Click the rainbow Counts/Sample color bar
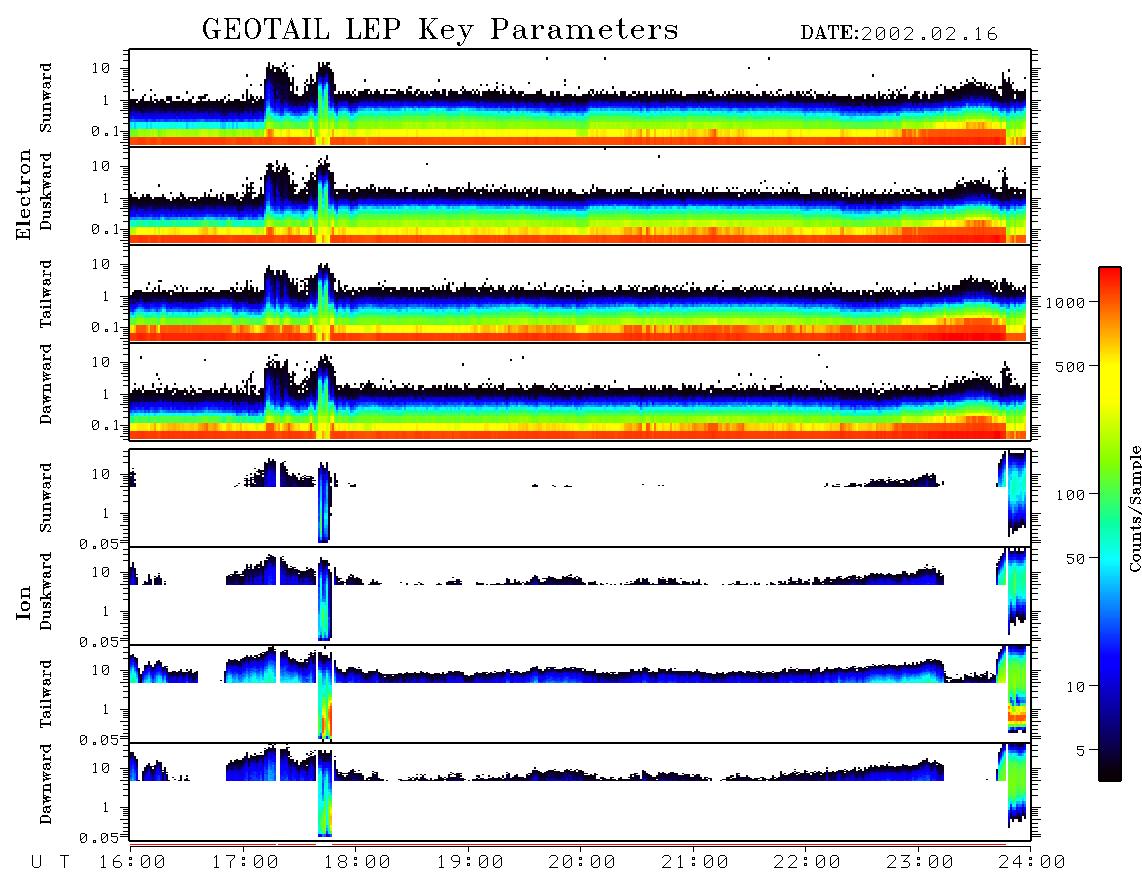This screenshot has width=1142, height=880. tap(1110, 525)
